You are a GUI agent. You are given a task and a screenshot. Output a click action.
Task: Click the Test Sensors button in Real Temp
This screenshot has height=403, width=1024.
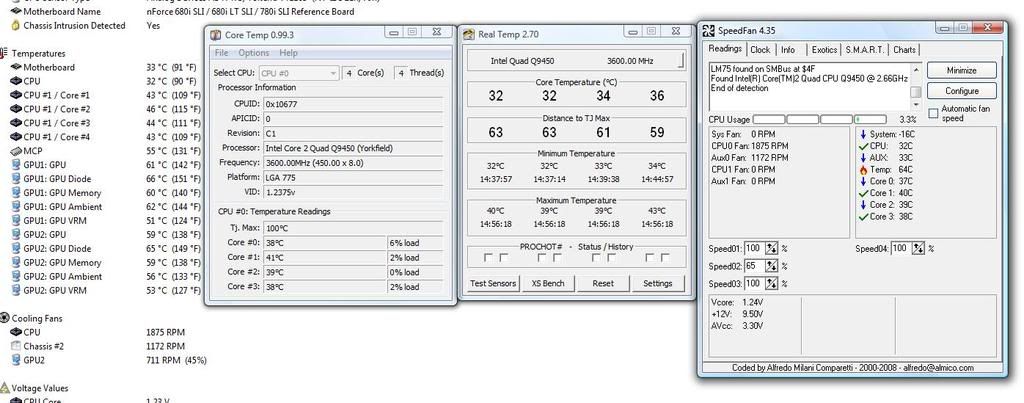click(x=493, y=283)
